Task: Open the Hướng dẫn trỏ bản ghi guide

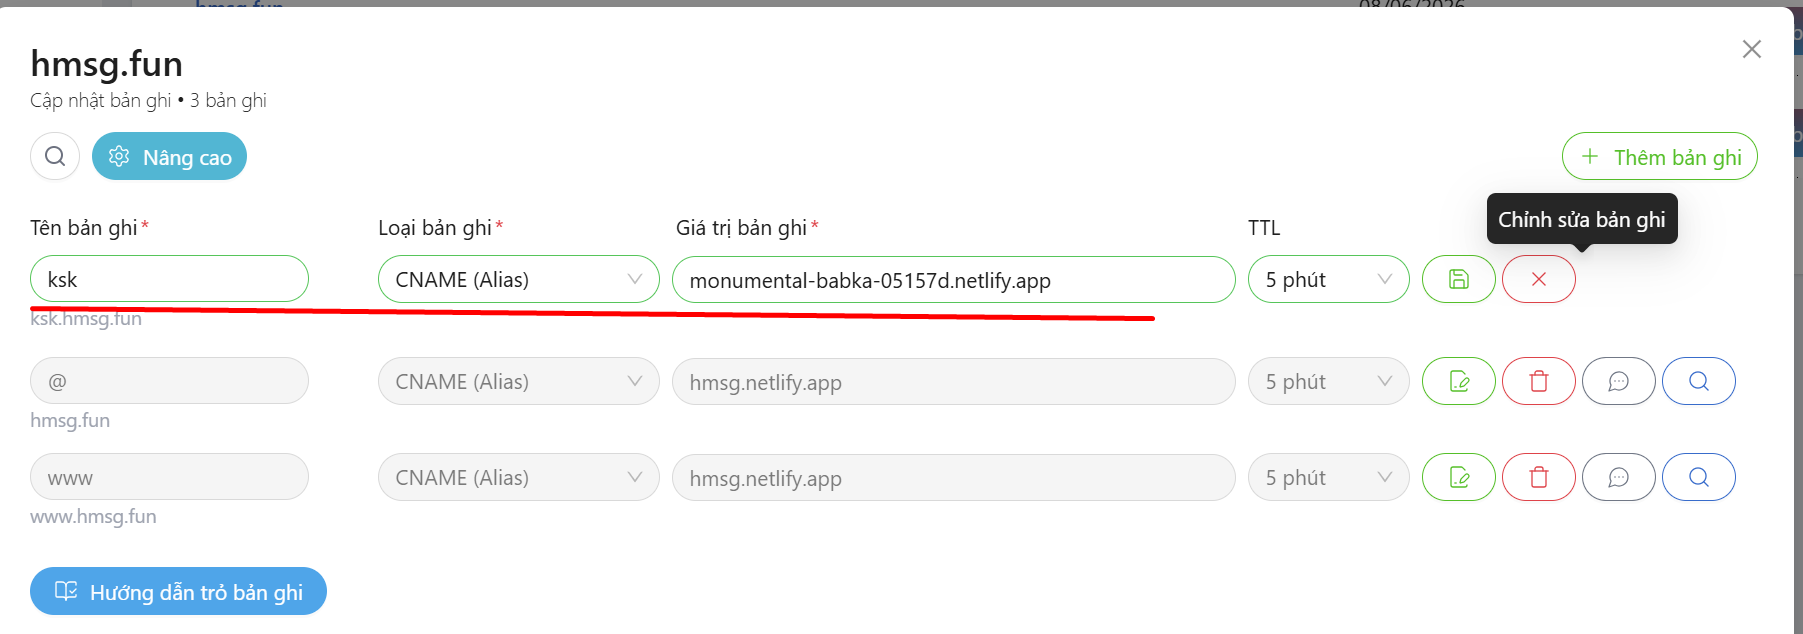Action: tap(178, 592)
